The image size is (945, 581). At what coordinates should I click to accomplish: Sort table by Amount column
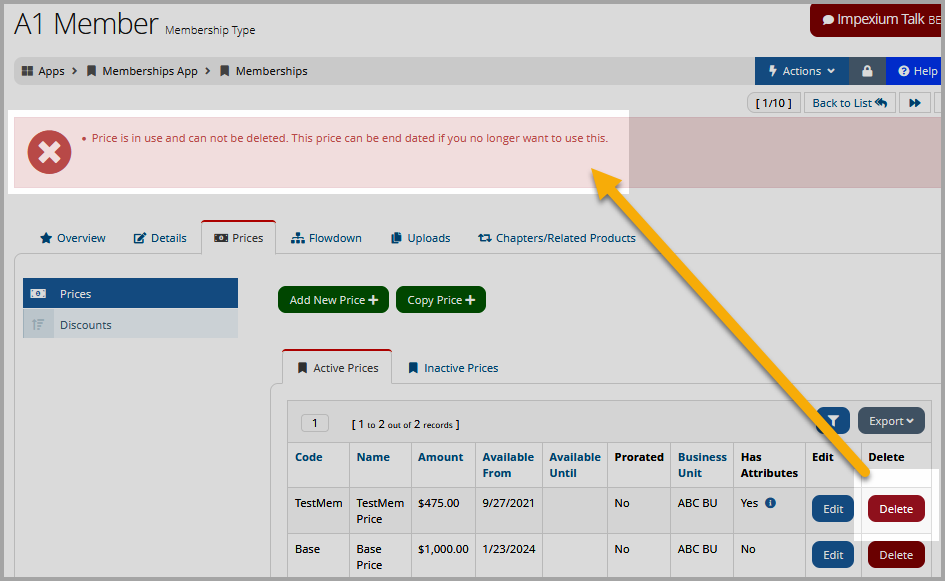pos(441,457)
